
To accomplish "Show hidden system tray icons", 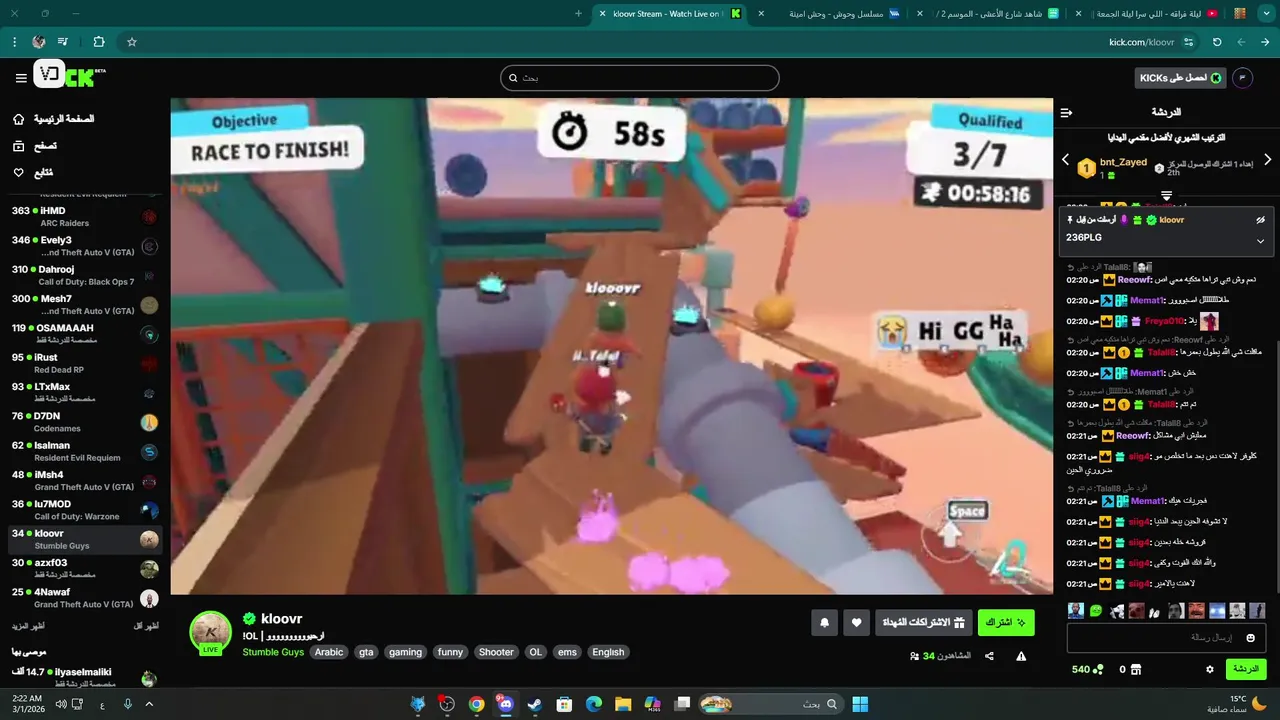I will point(149,704).
